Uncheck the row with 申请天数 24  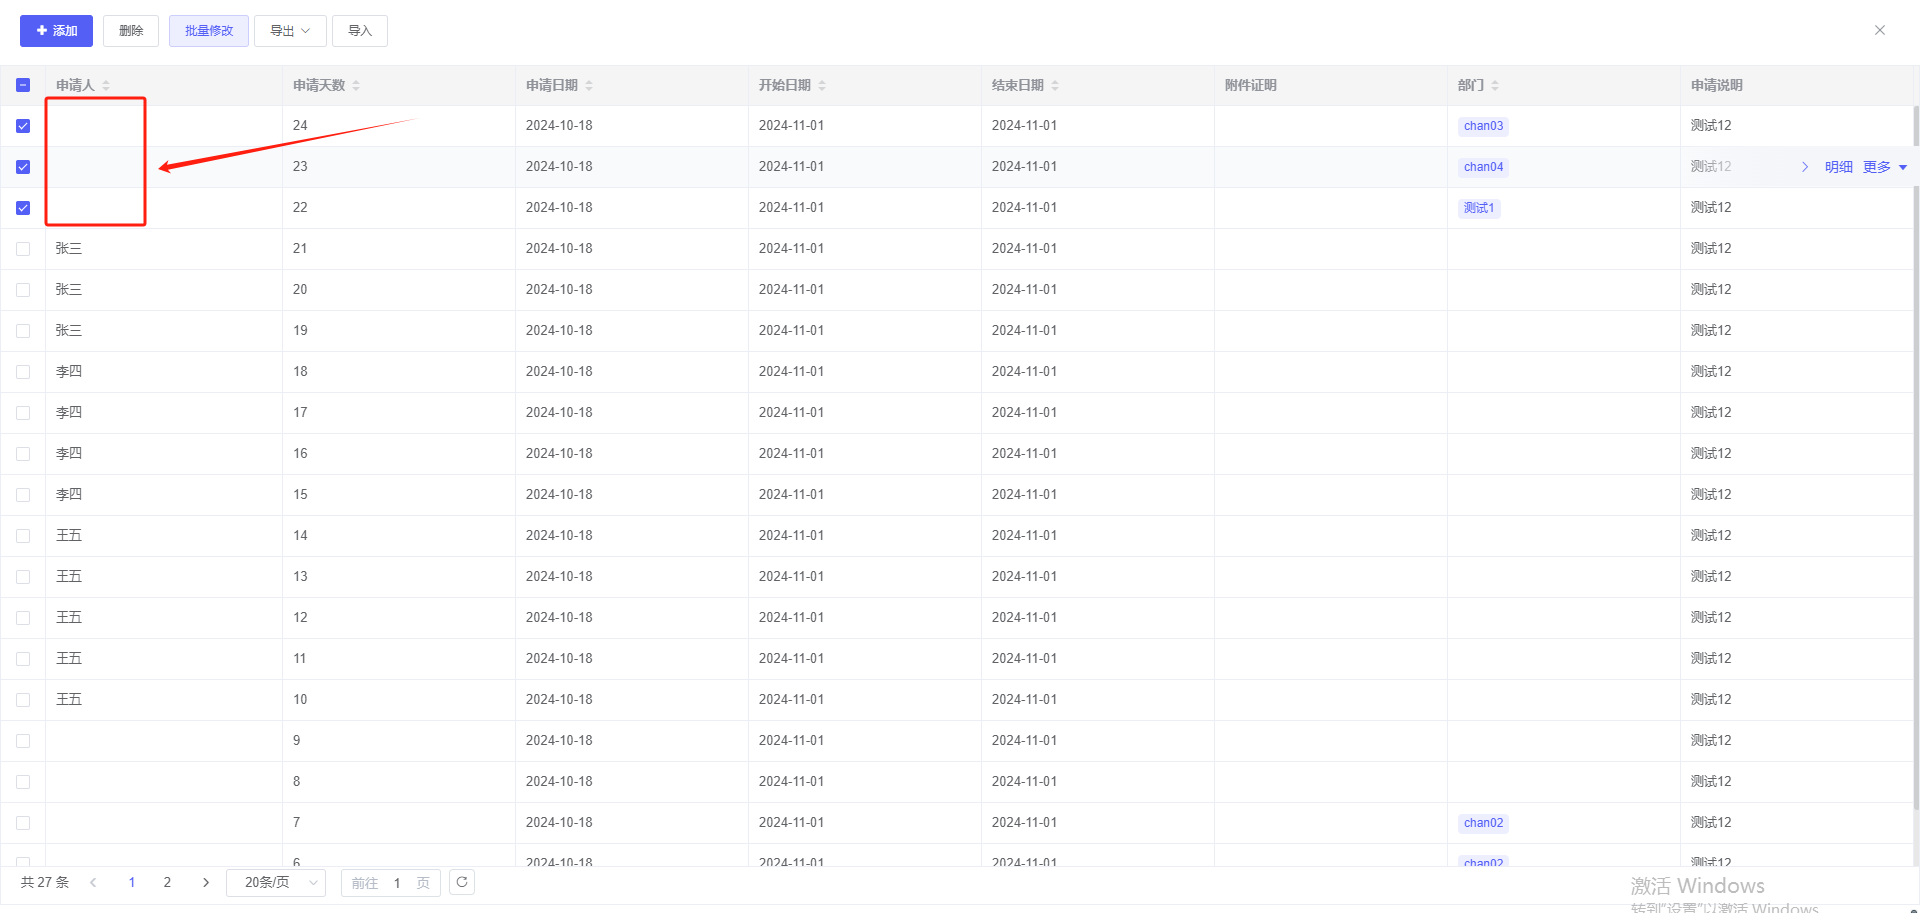coord(23,126)
